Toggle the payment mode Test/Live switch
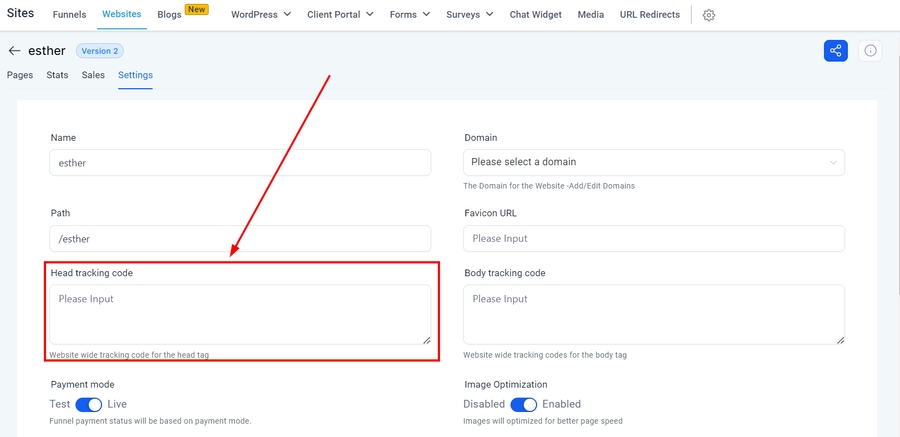This screenshot has width=900, height=437. click(x=89, y=404)
